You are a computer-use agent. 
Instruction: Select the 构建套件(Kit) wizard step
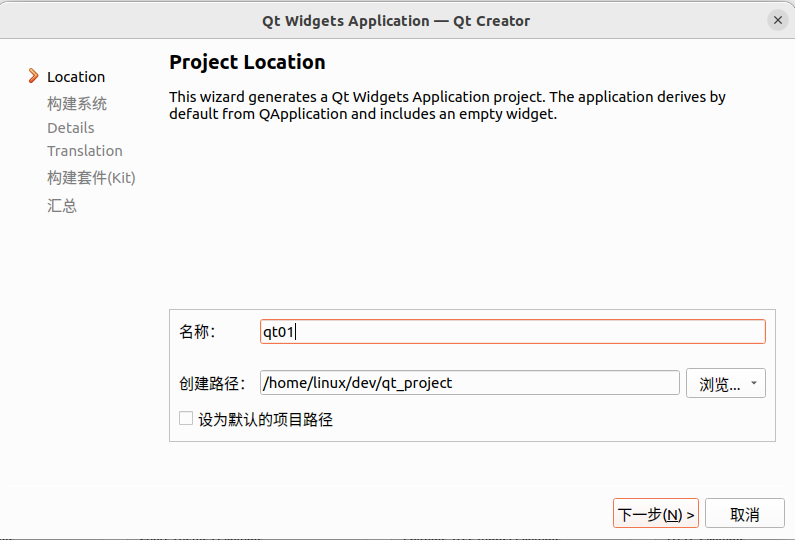point(91,178)
